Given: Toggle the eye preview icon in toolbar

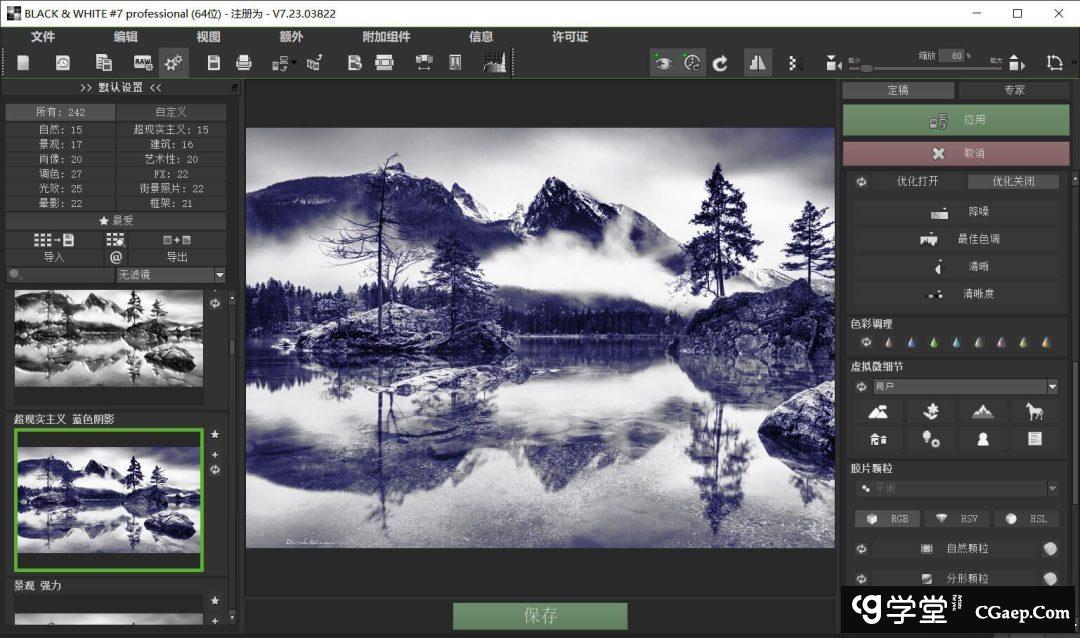Looking at the screenshot, I should pos(662,63).
